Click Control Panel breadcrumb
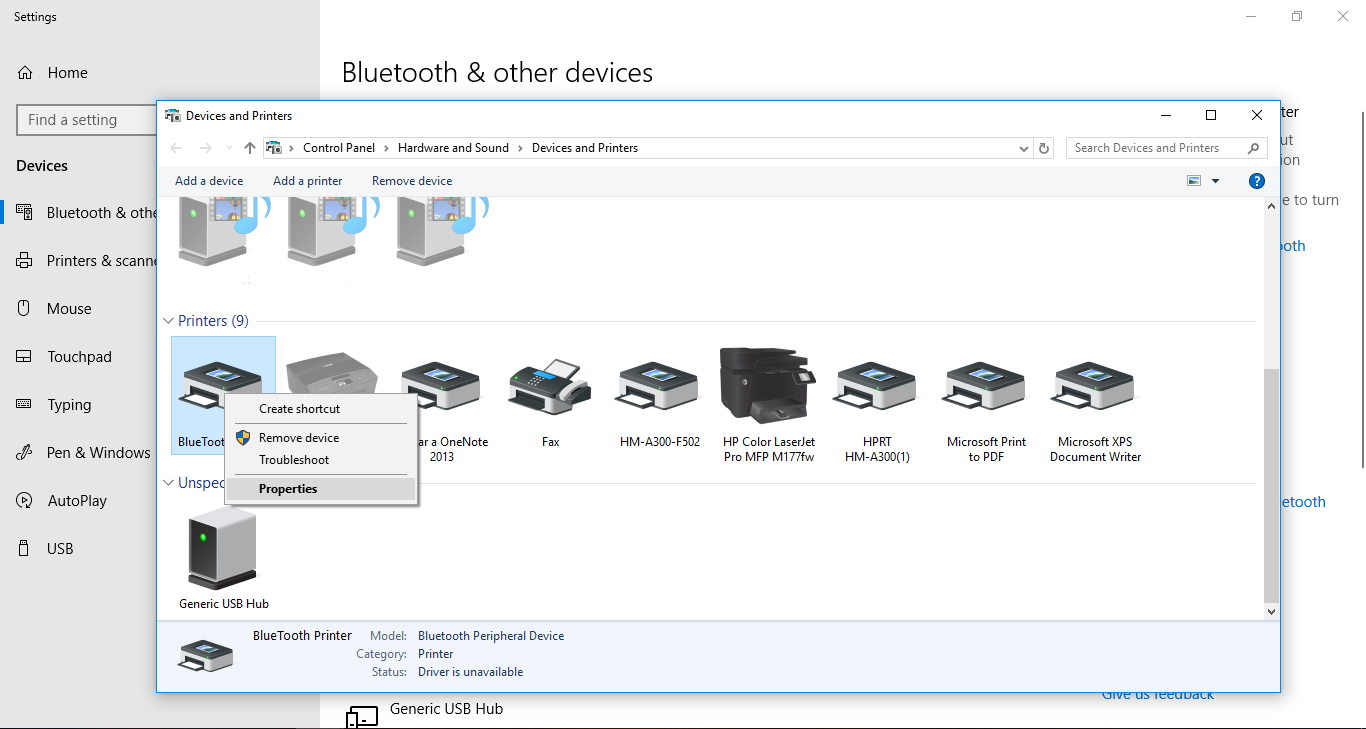 tap(339, 148)
